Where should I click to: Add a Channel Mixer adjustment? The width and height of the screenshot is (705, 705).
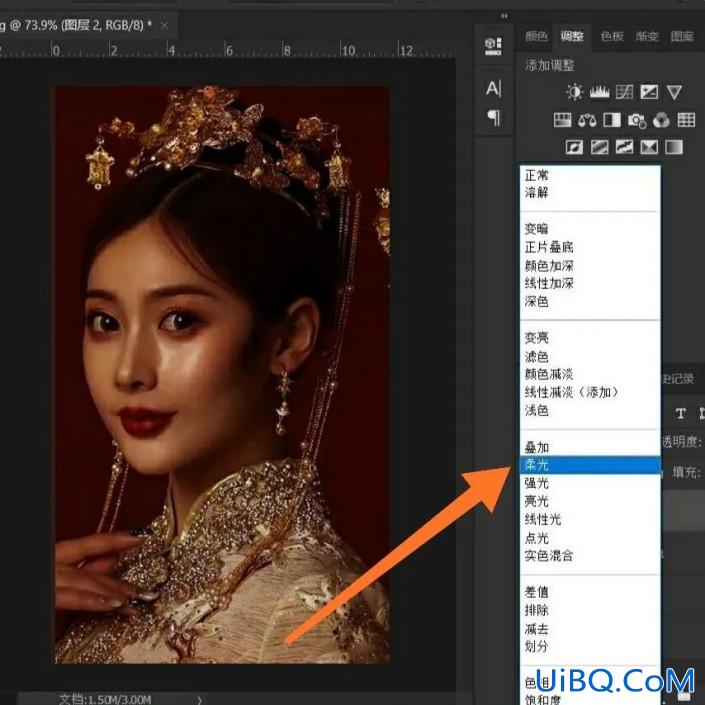point(661,120)
